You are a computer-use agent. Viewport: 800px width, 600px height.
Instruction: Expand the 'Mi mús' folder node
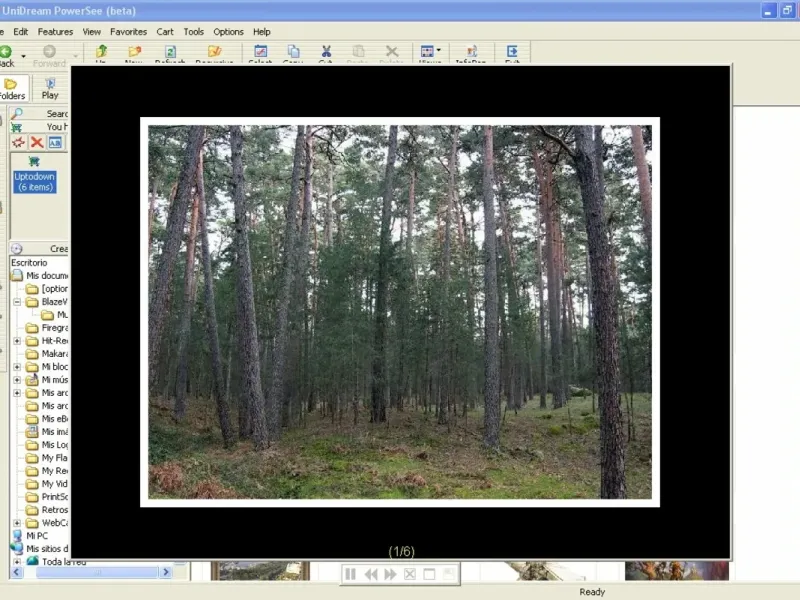pyautogui.click(x=17, y=380)
